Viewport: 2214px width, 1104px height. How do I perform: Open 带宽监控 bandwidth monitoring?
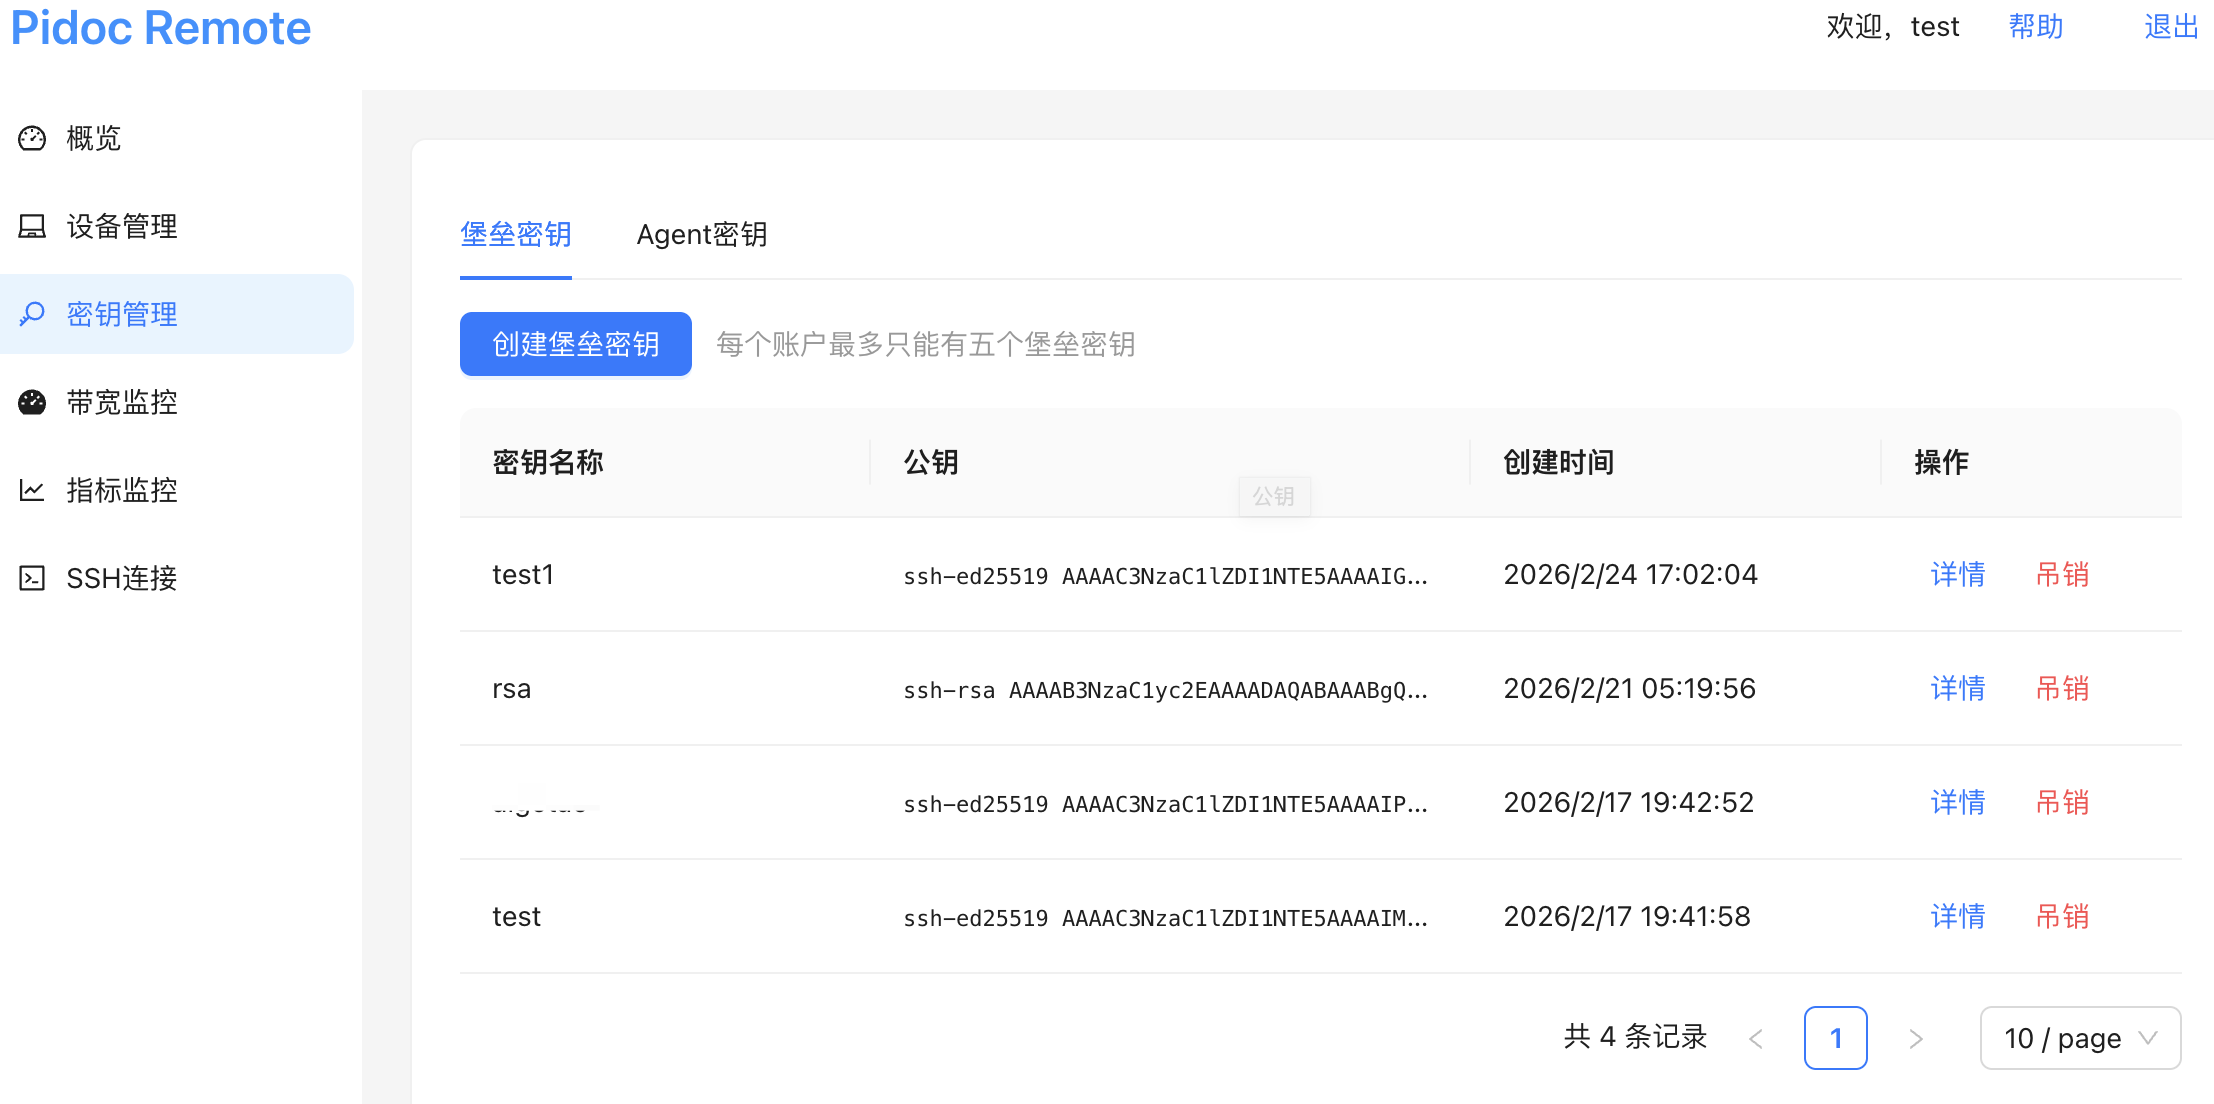click(x=120, y=402)
